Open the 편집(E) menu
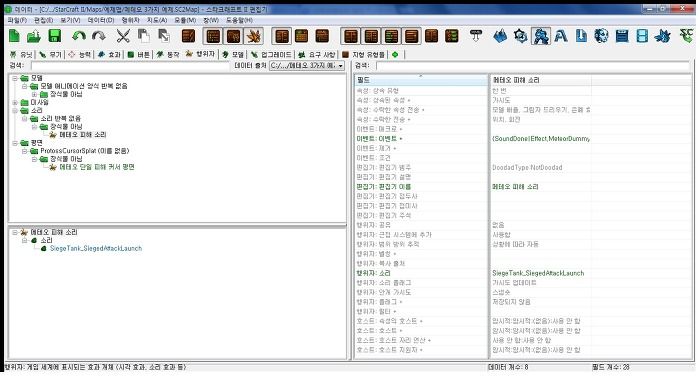Viewport: 700px width, 376px height. tap(43, 21)
